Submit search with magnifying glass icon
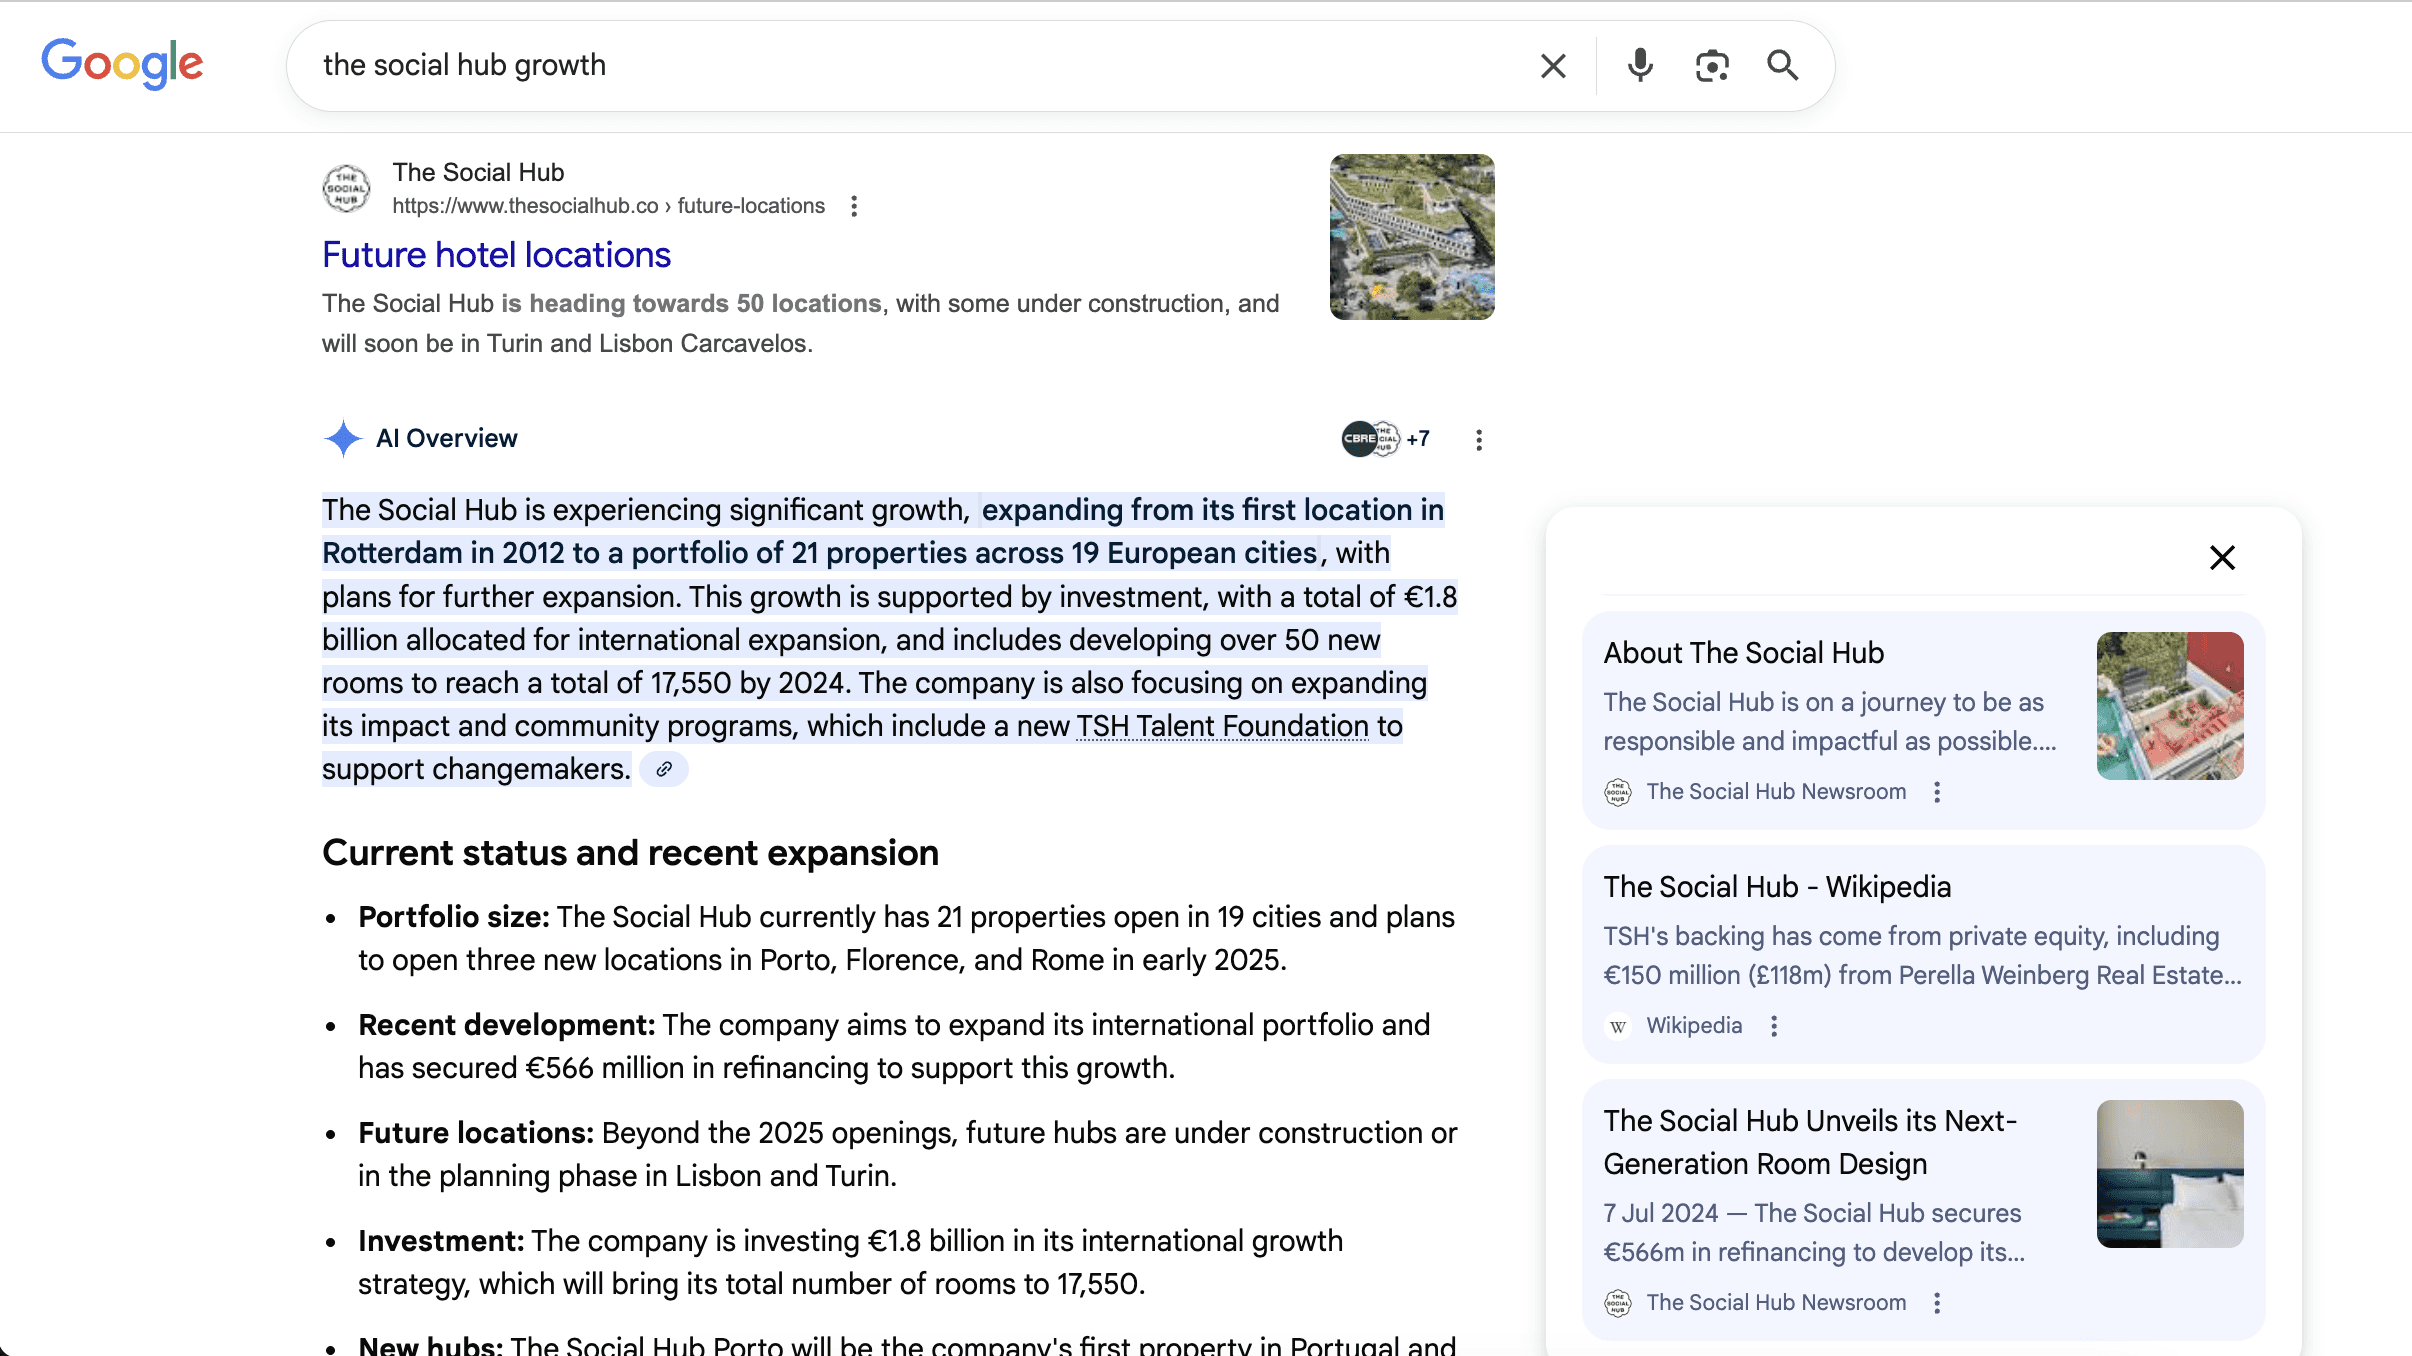The image size is (2412, 1356). 1783,66
